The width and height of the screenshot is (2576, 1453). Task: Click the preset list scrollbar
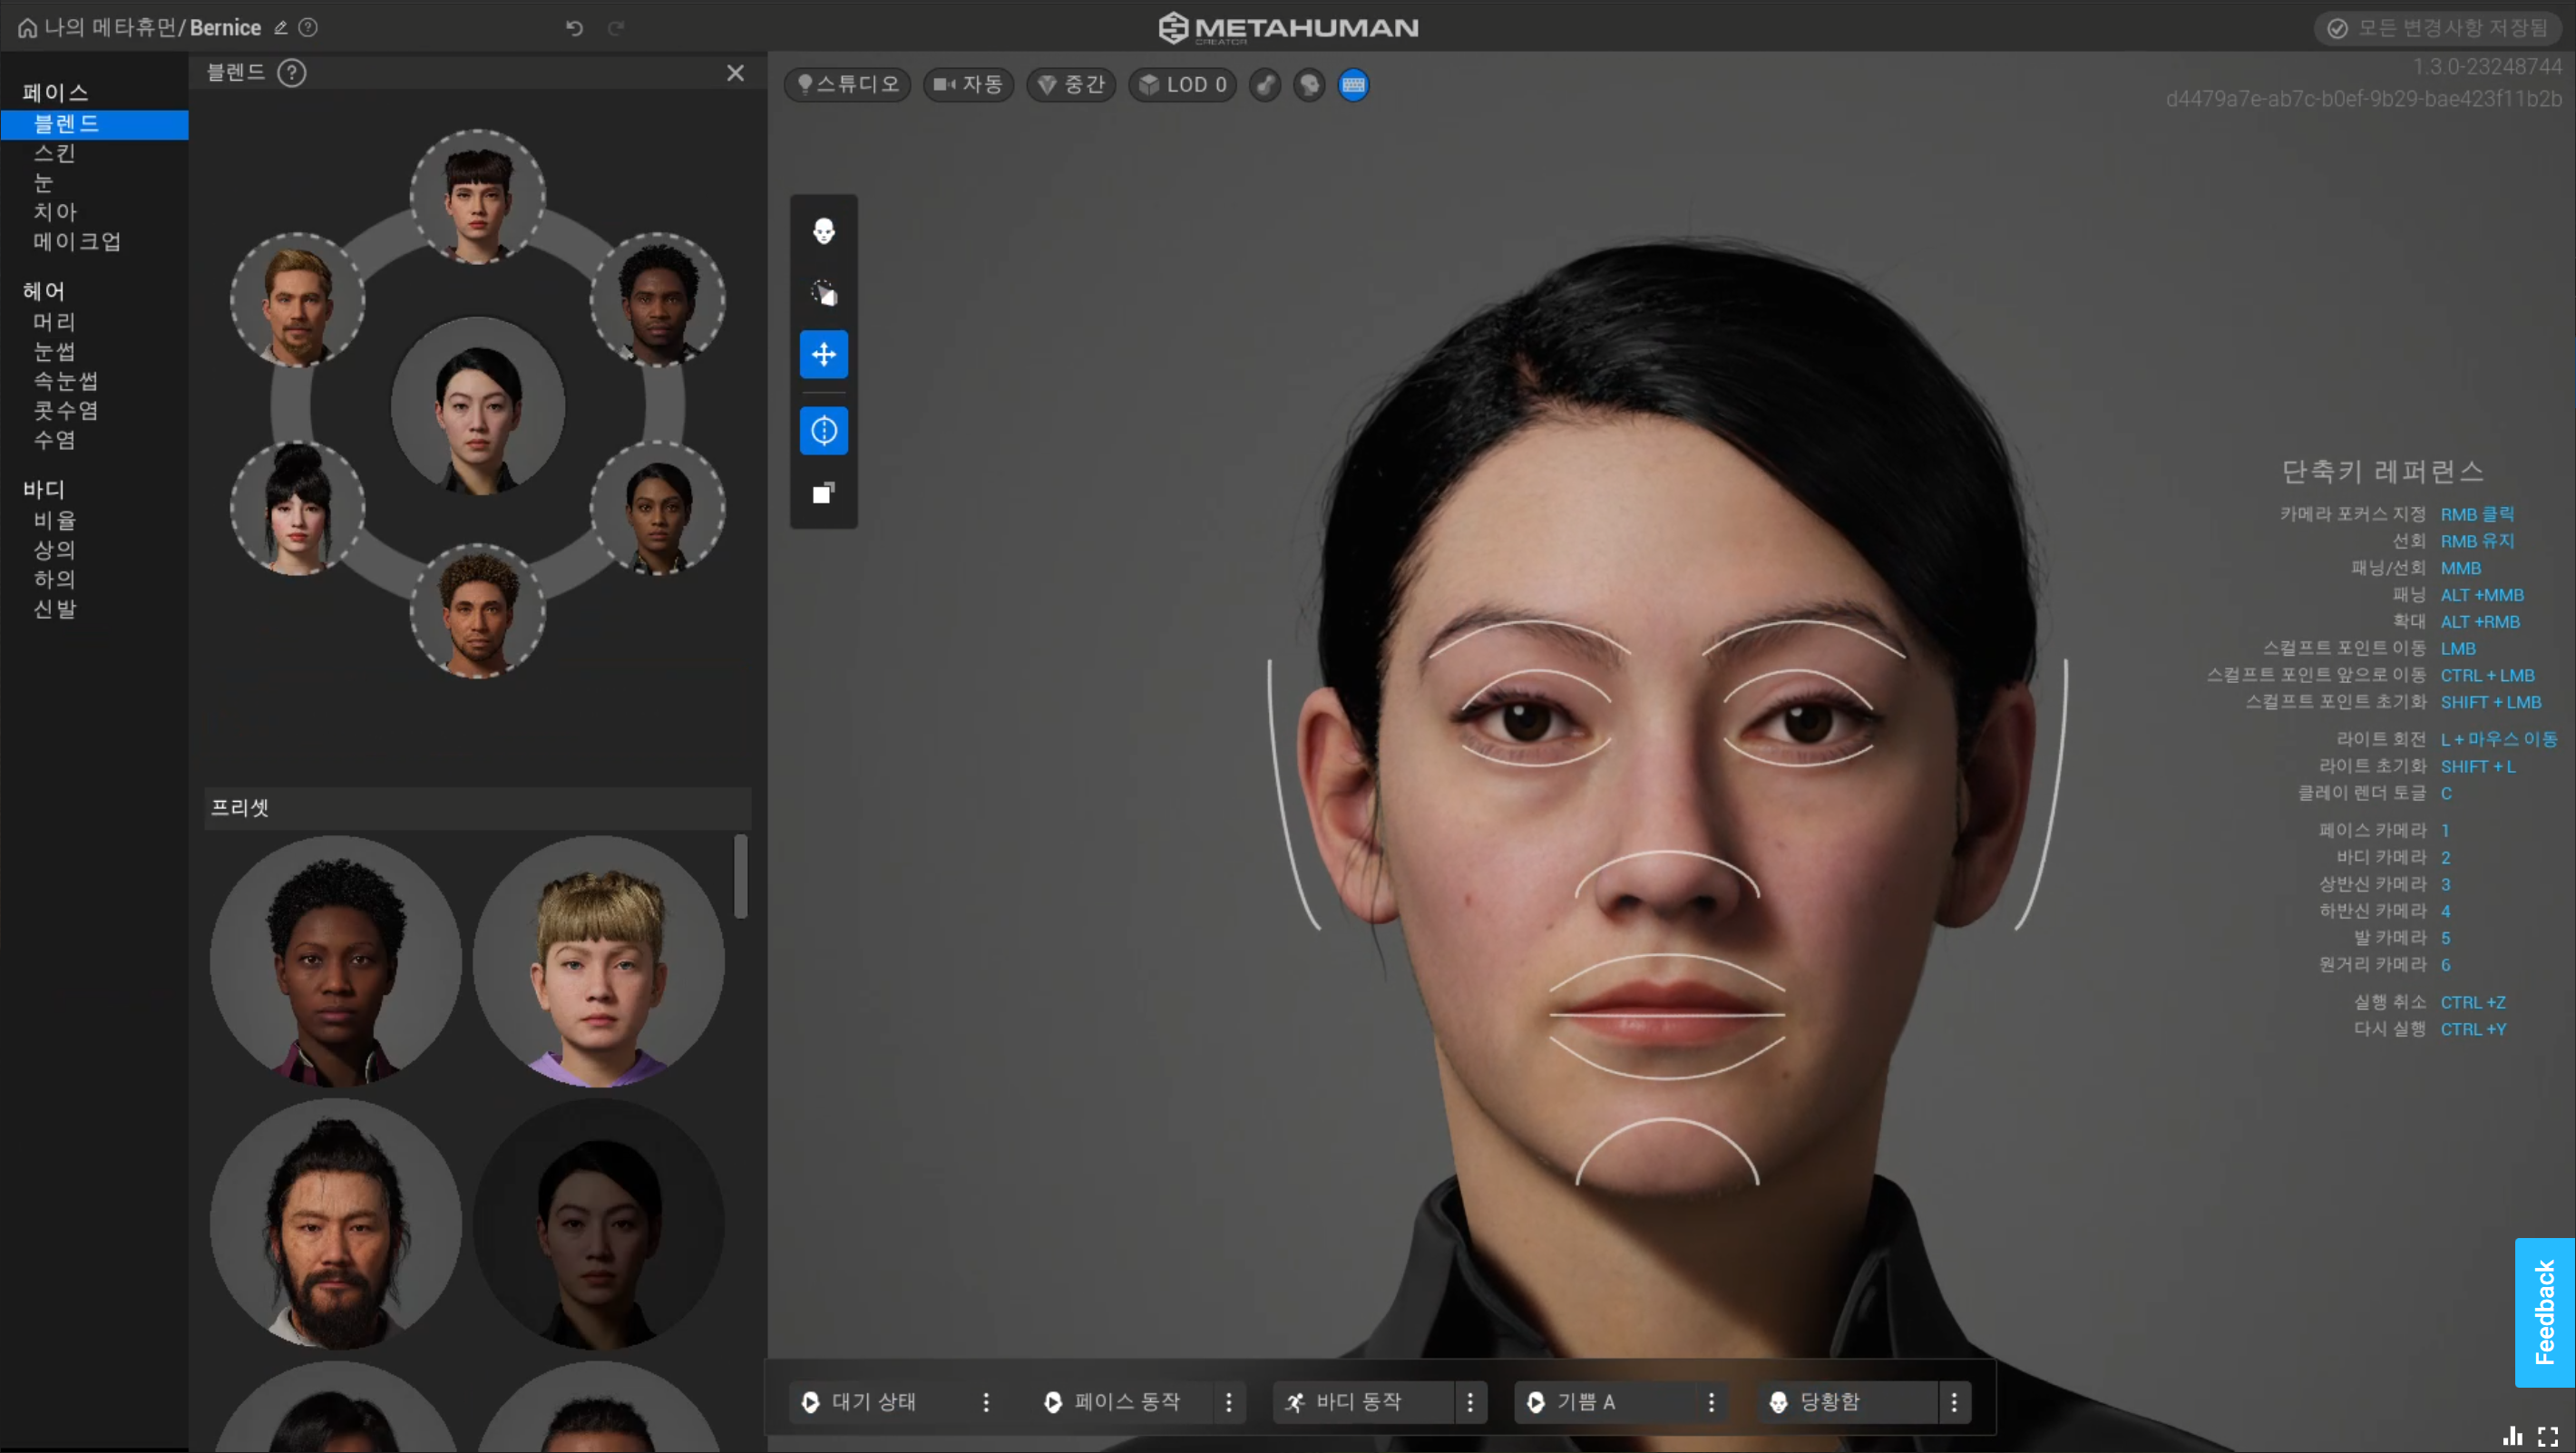(741, 876)
